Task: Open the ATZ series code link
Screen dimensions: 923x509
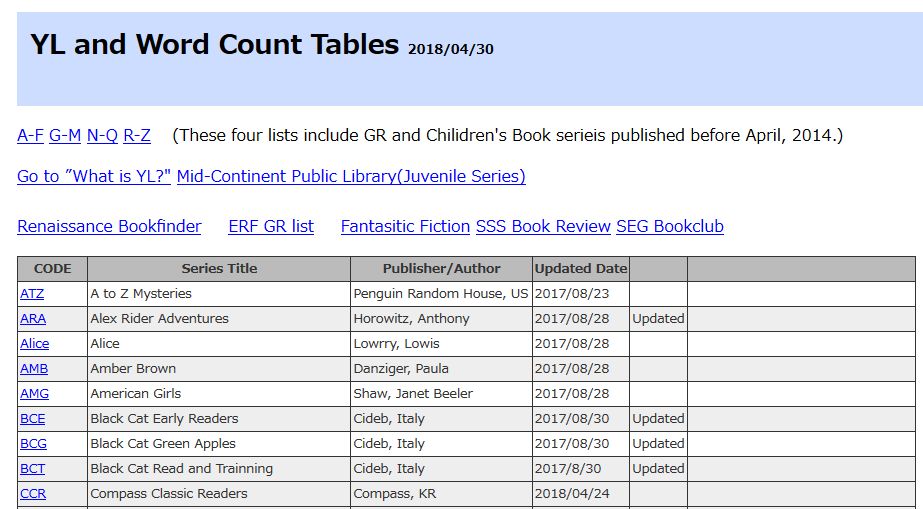Action: pyautogui.click(x=32, y=294)
